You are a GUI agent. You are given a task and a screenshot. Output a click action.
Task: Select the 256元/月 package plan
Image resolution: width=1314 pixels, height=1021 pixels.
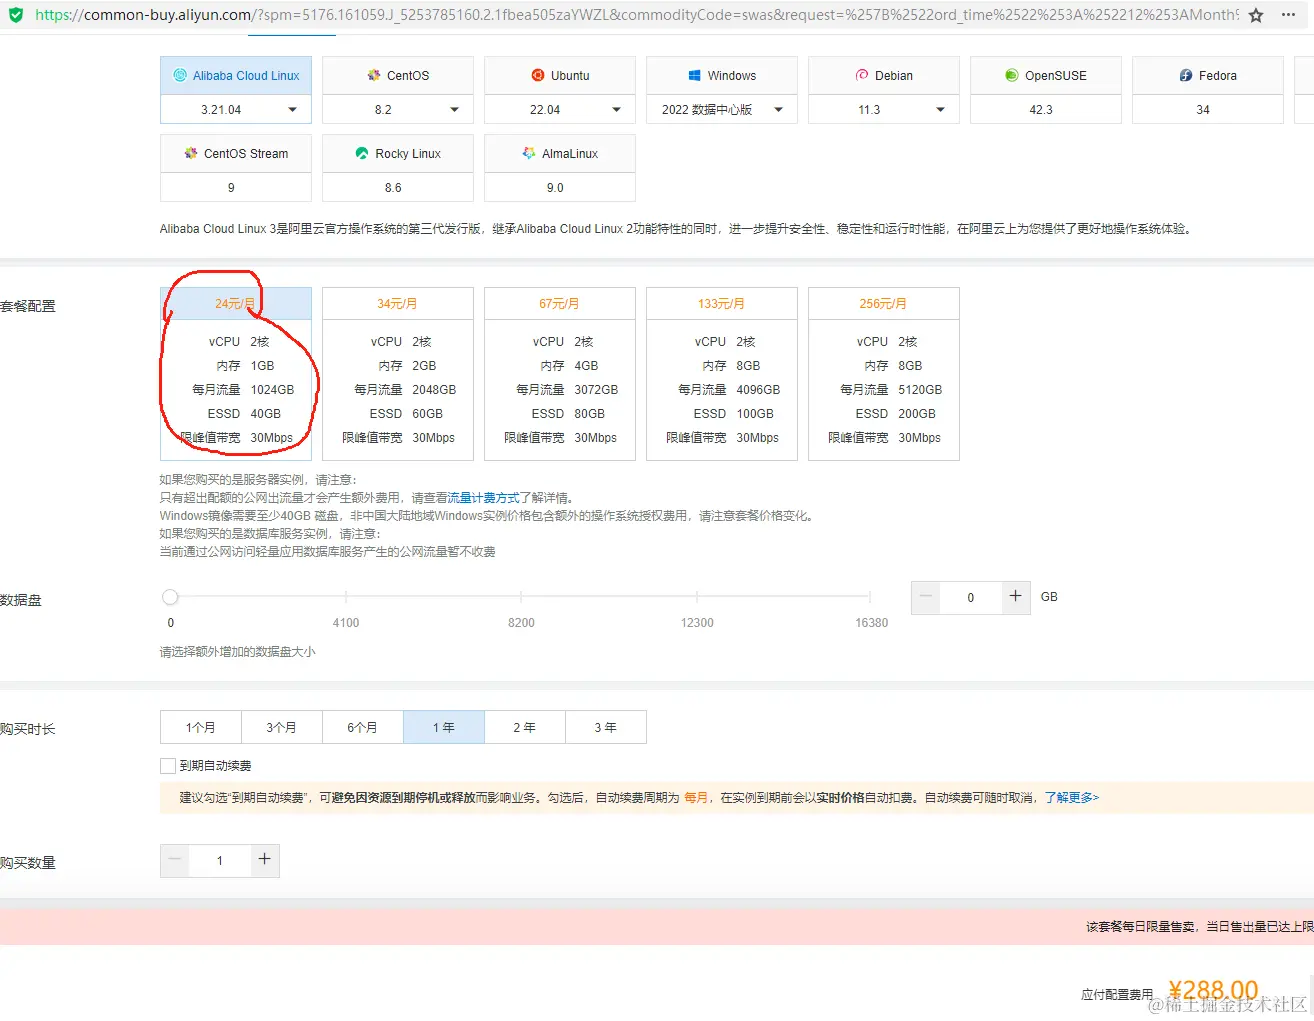pyautogui.click(x=884, y=374)
